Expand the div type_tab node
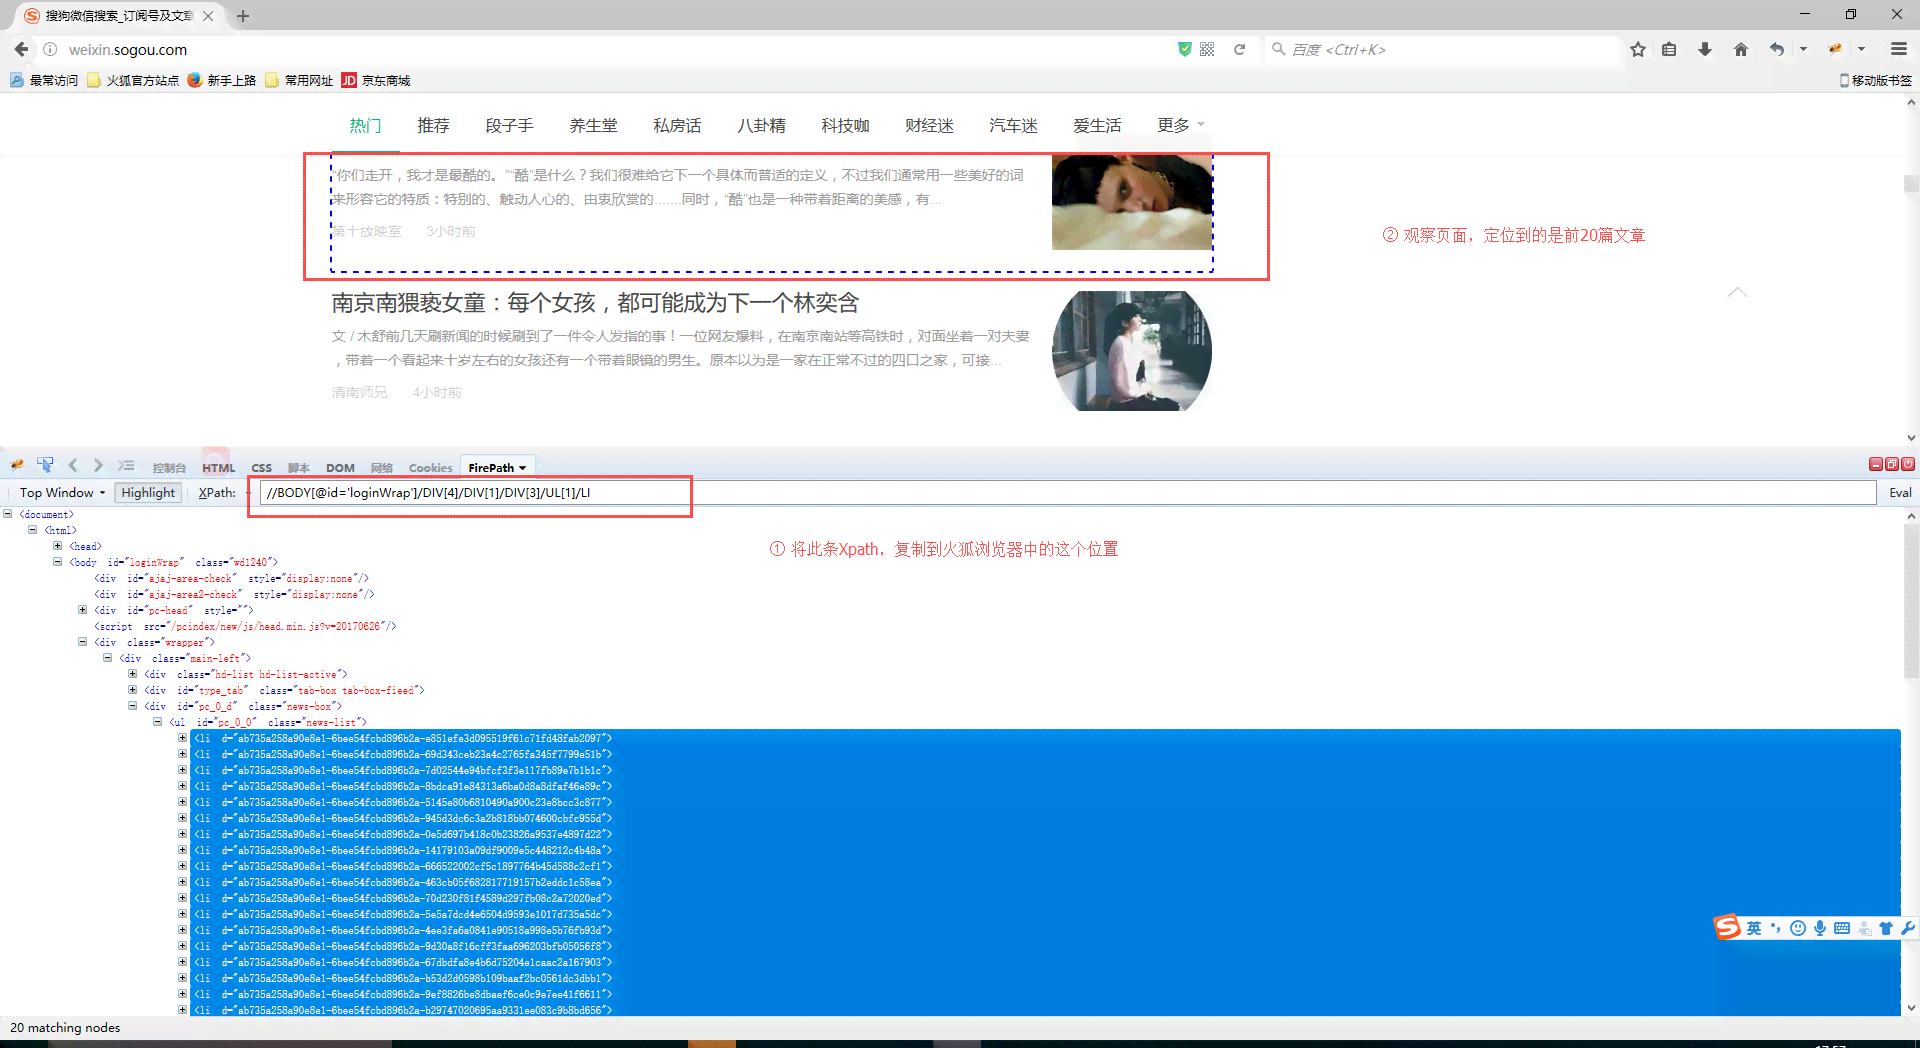 click(133, 690)
